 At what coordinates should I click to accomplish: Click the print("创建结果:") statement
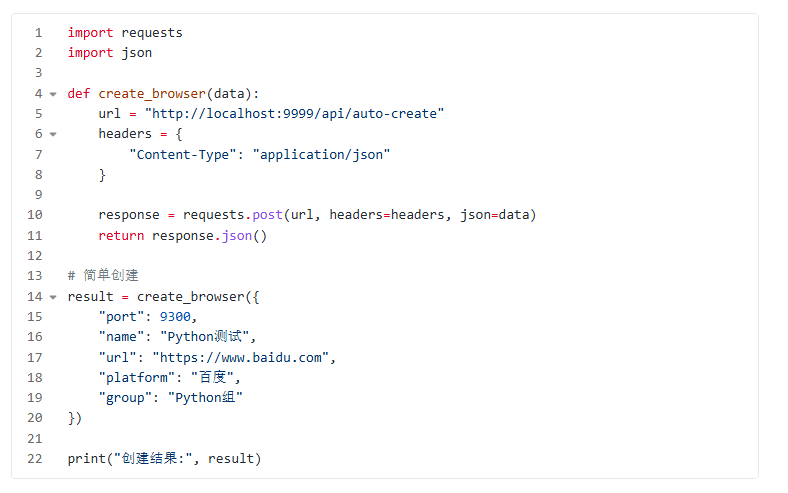tap(164, 459)
